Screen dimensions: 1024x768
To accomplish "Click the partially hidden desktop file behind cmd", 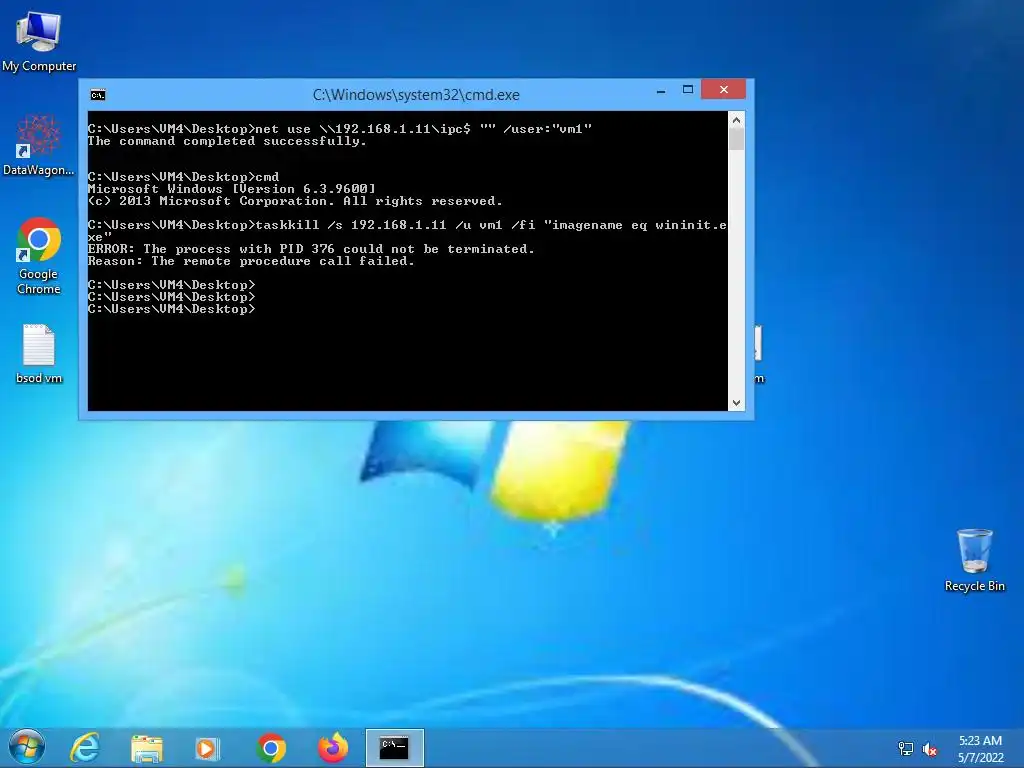I will 758,353.
